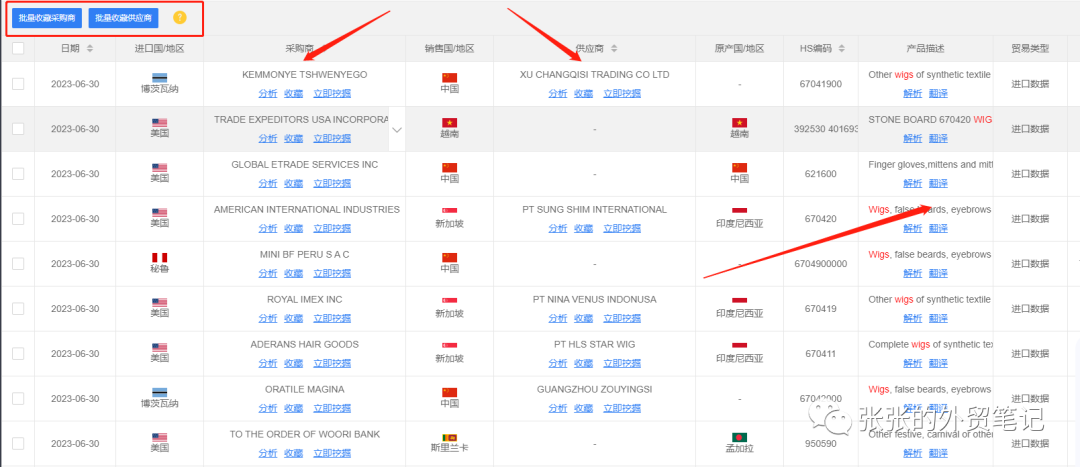Open 分析 under AMERICAN INTERNATIONAL INDUSTRIES

coord(268,228)
